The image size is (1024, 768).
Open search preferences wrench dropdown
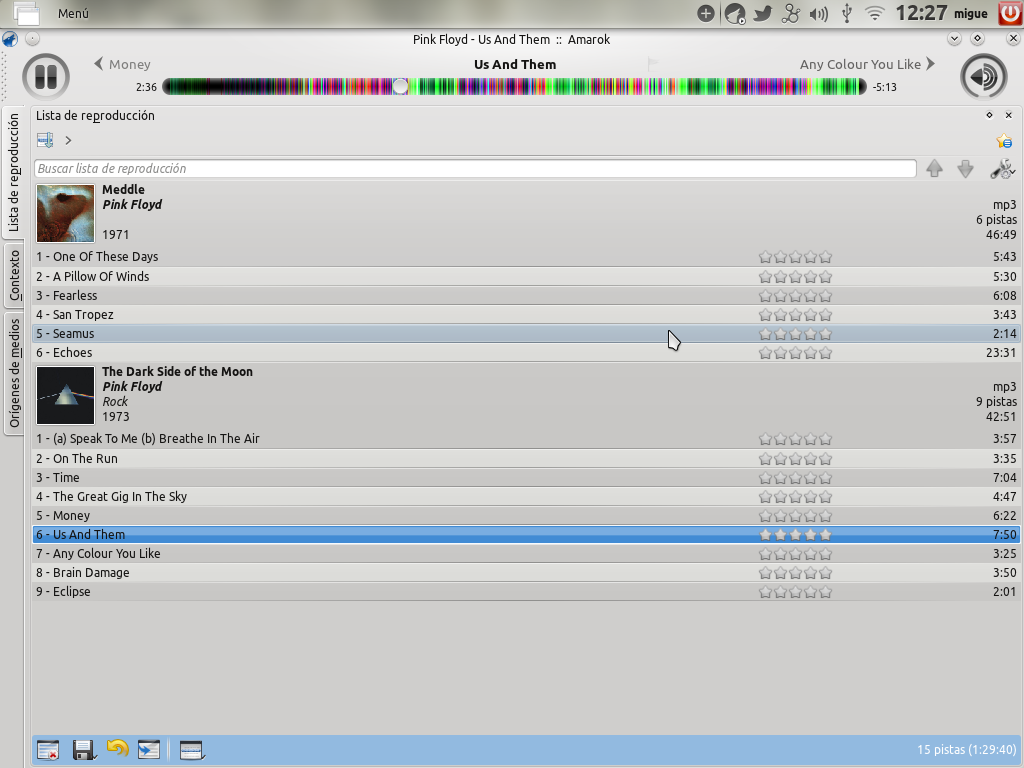coord(1002,168)
